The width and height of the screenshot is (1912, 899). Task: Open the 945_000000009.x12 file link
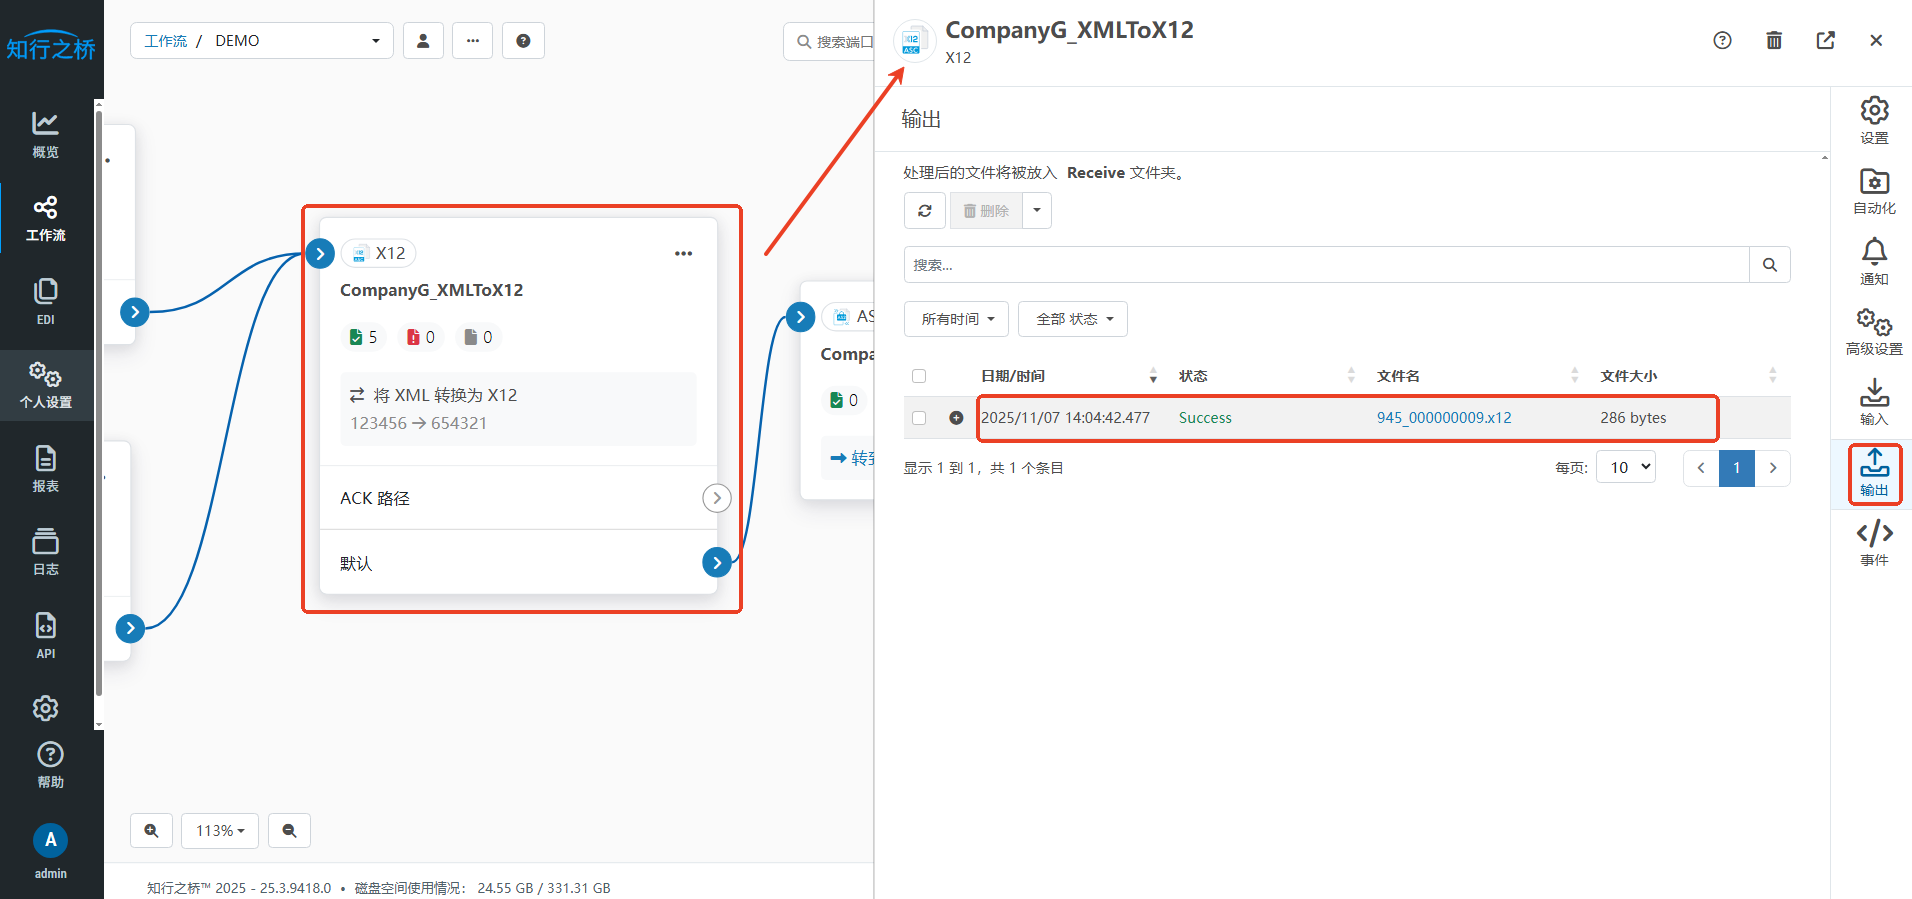[1443, 418]
